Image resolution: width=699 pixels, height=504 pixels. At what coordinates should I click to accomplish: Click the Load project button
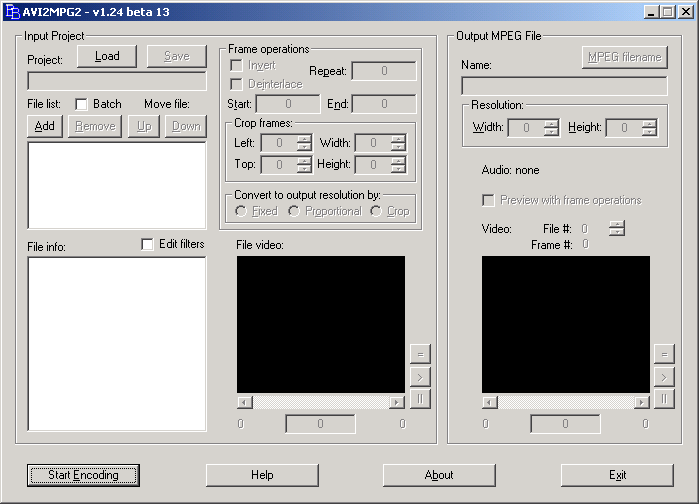click(107, 56)
